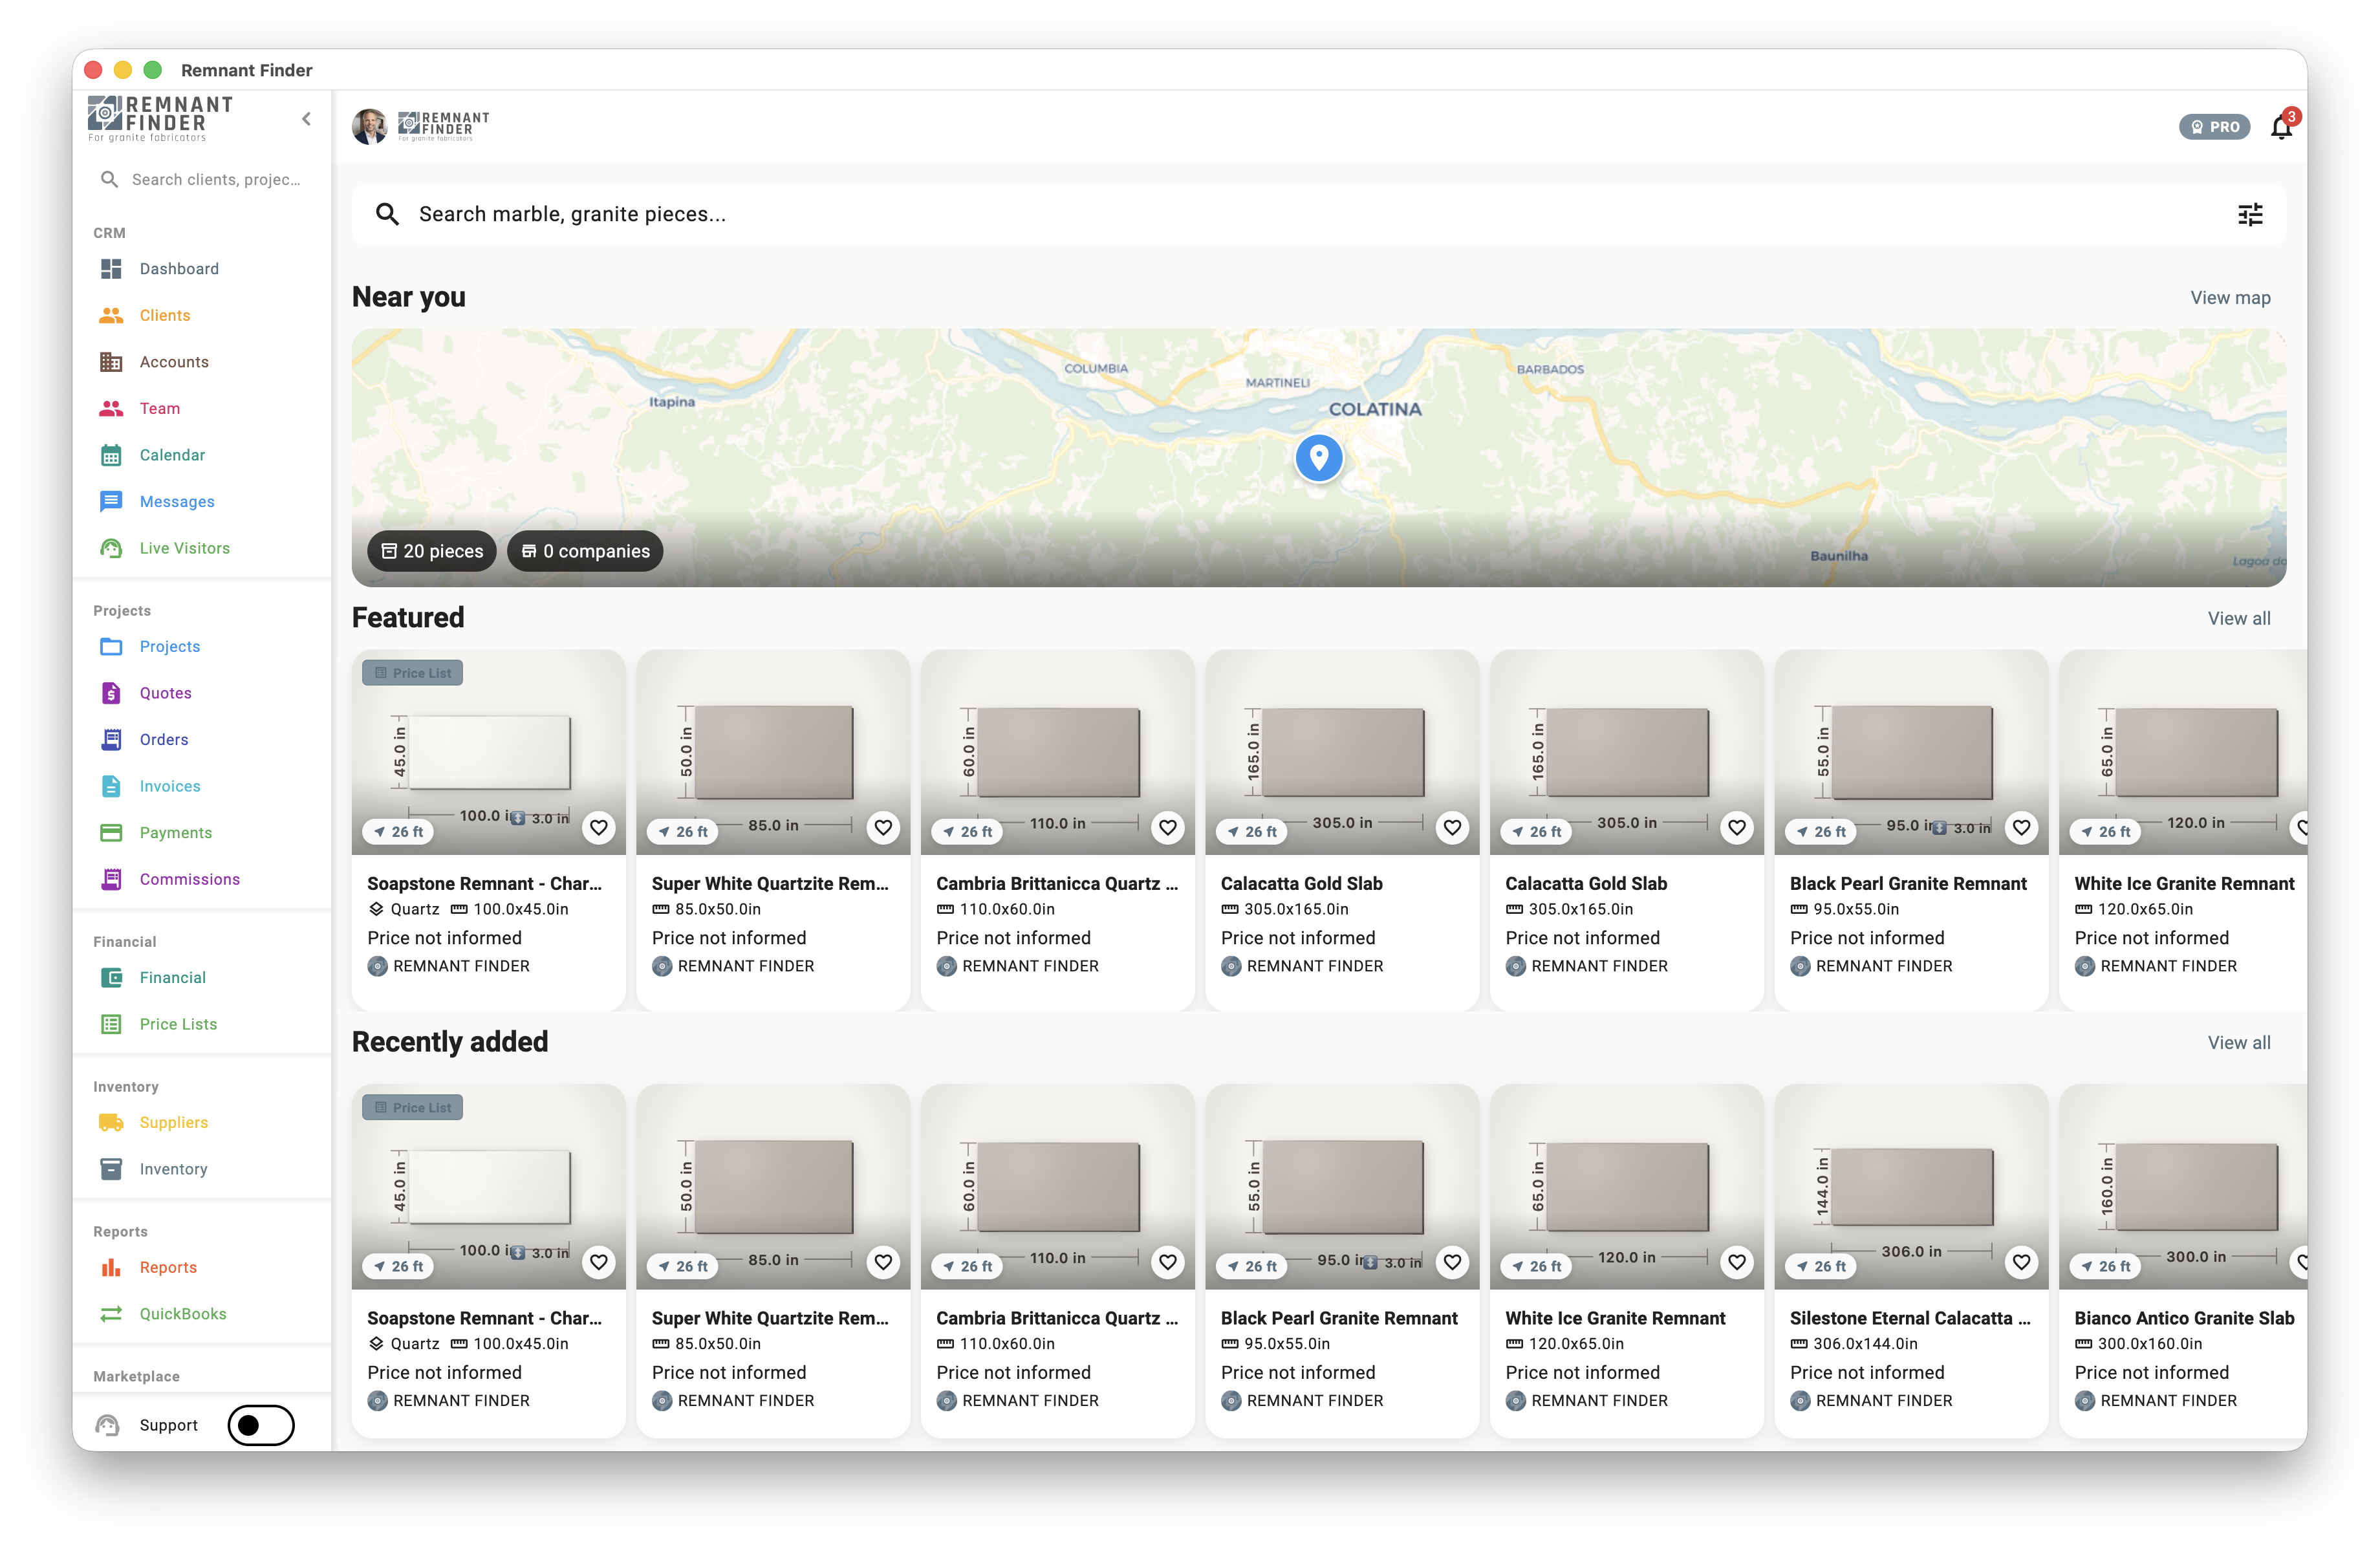This screenshot has width=2380, height=1547.
Task: Favorite the Soapstone Remnant piece
Action: (599, 828)
